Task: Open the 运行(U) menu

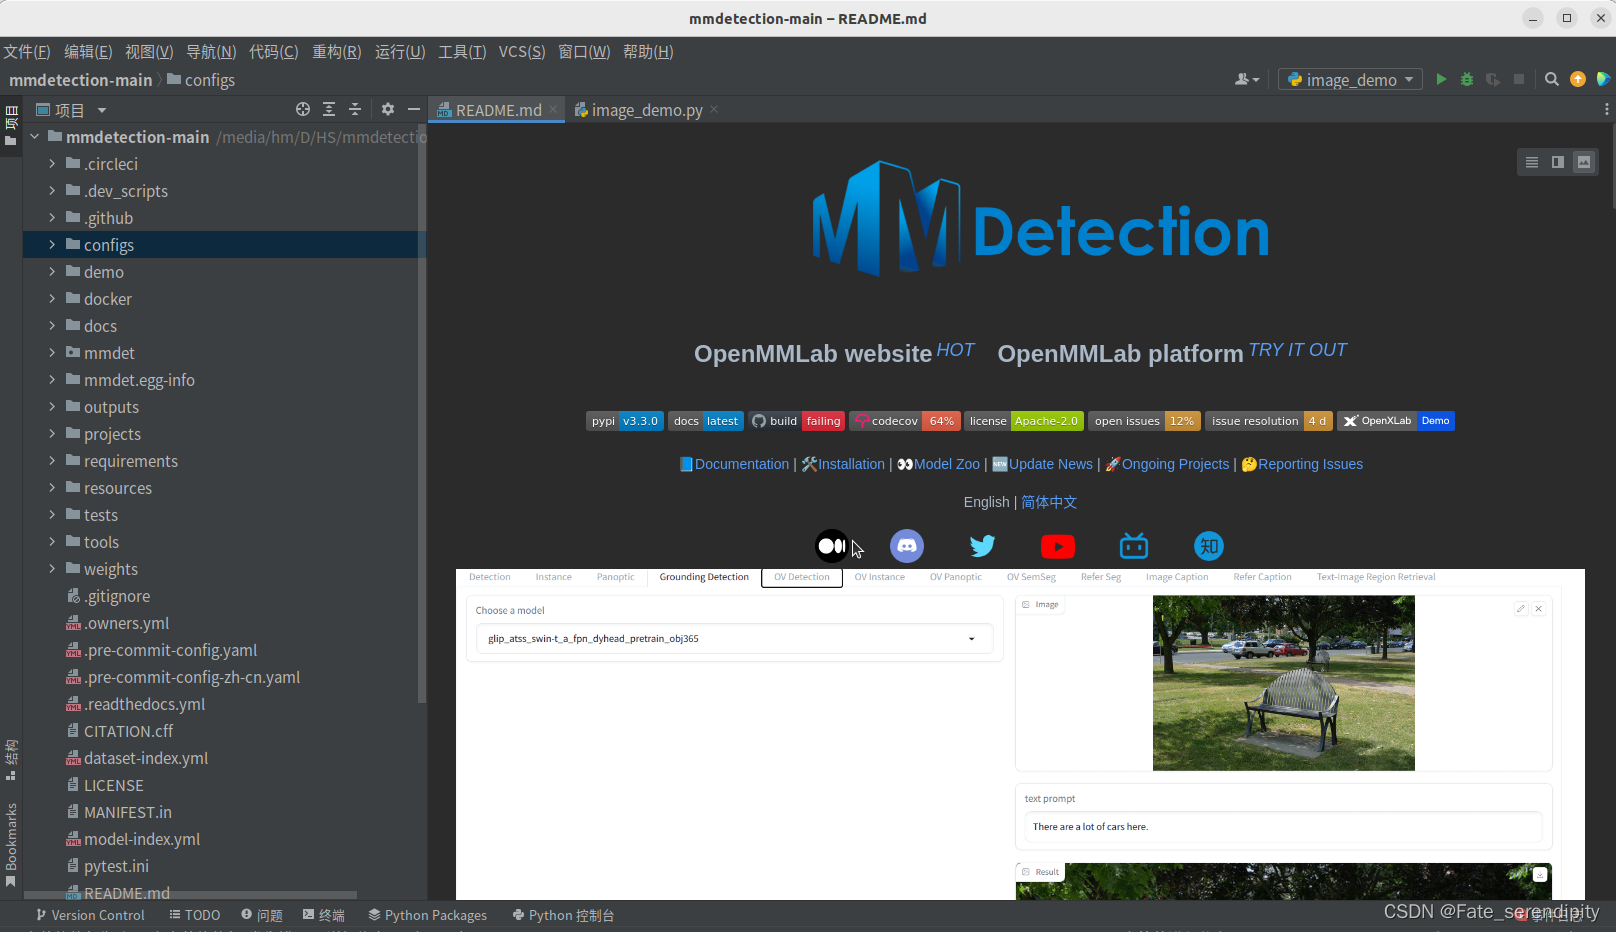Action: [x=400, y=51]
